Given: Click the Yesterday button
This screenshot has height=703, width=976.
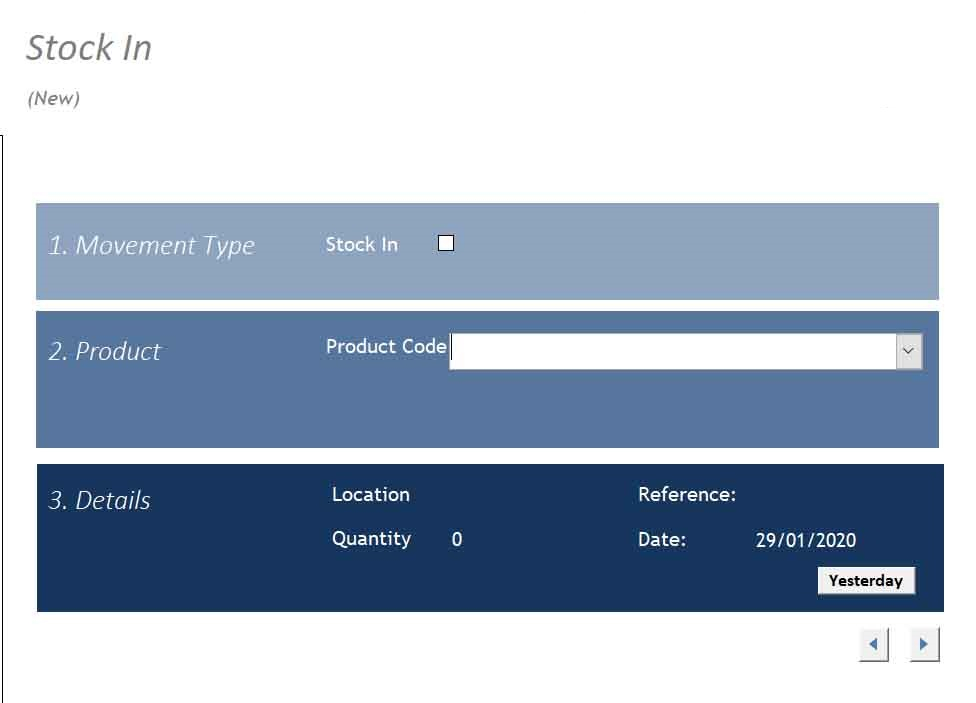Looking at the screenshot, I should [866, 580].
